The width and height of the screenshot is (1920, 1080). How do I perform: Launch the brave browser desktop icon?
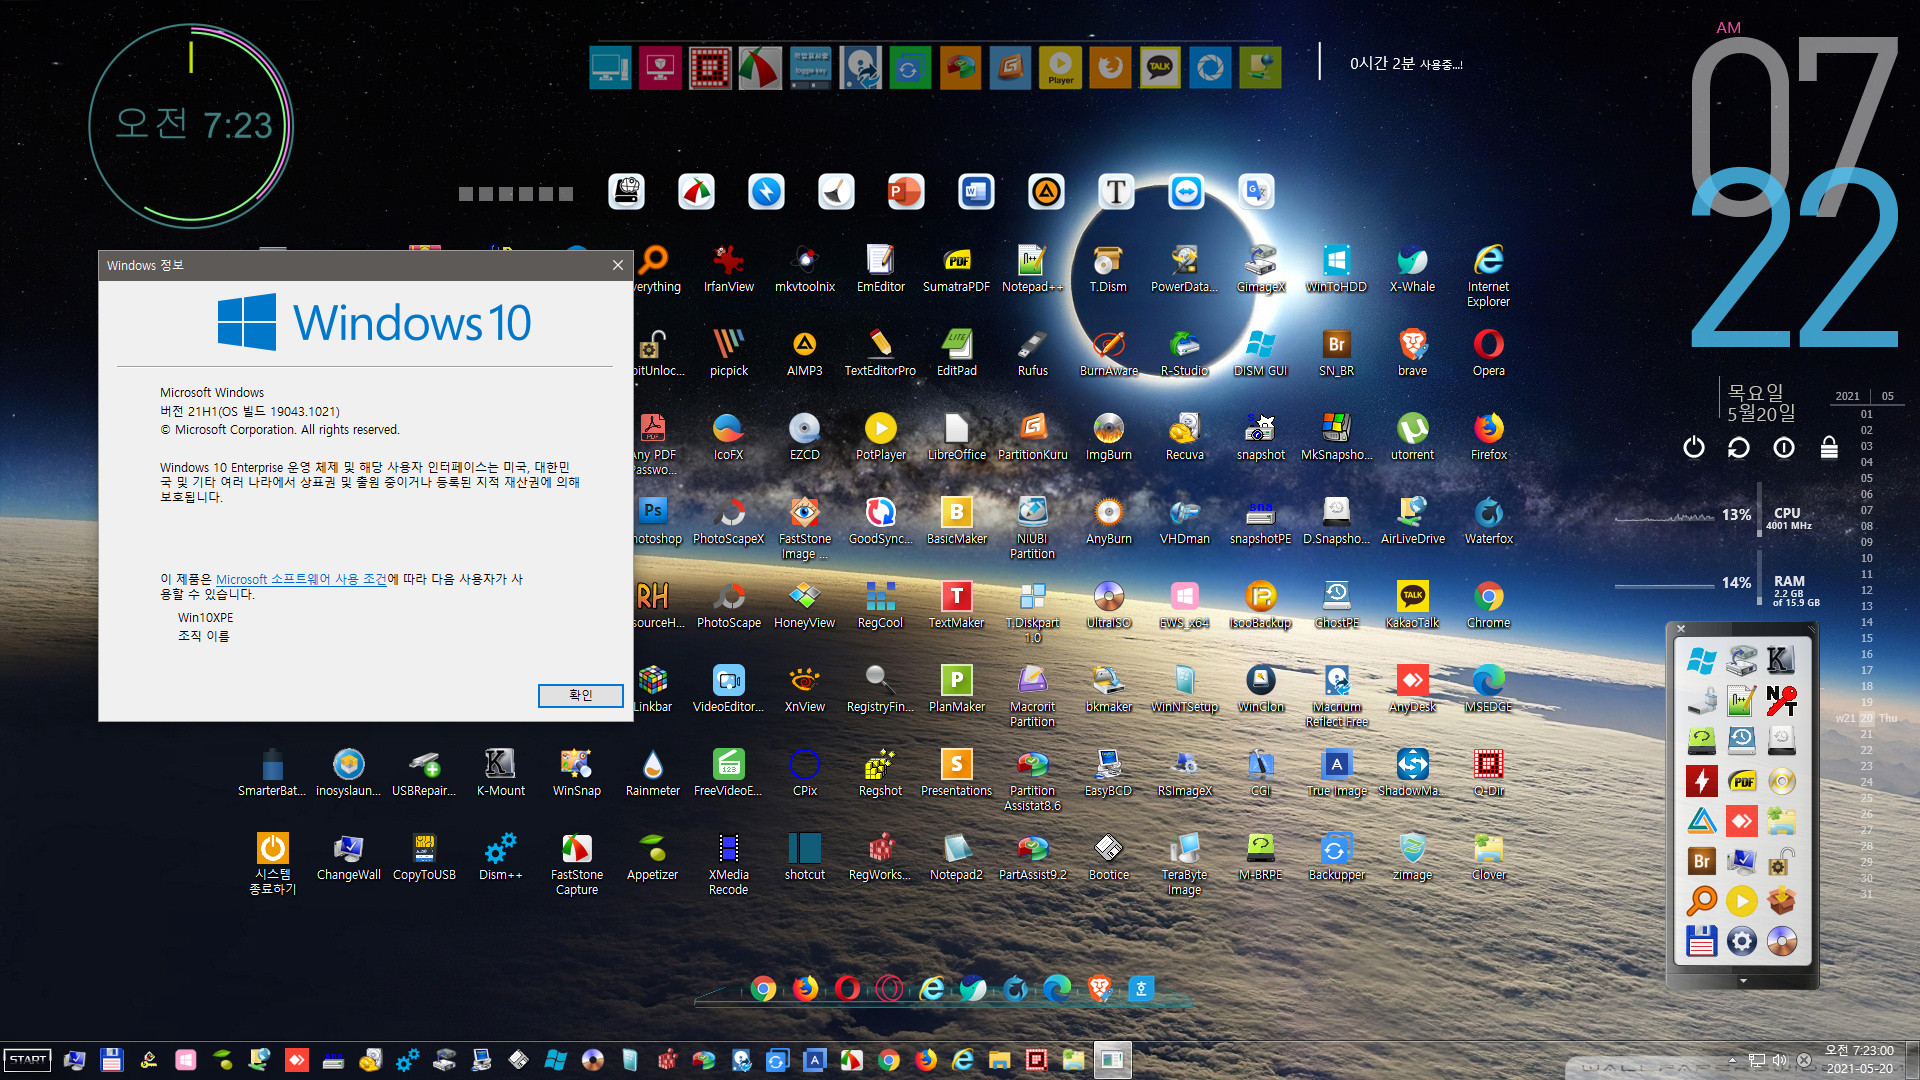1412,353
